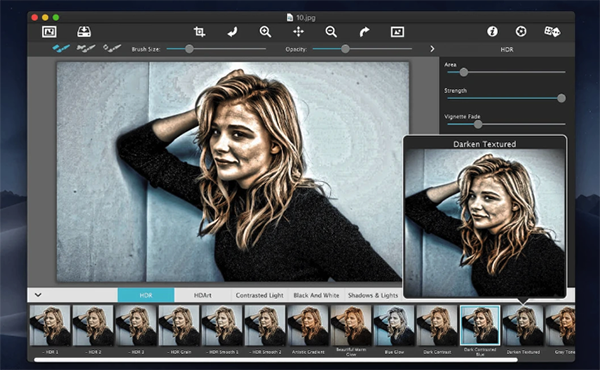Switch to the HDR tab
The image size is (600, 370).
[x=146, y=295]
